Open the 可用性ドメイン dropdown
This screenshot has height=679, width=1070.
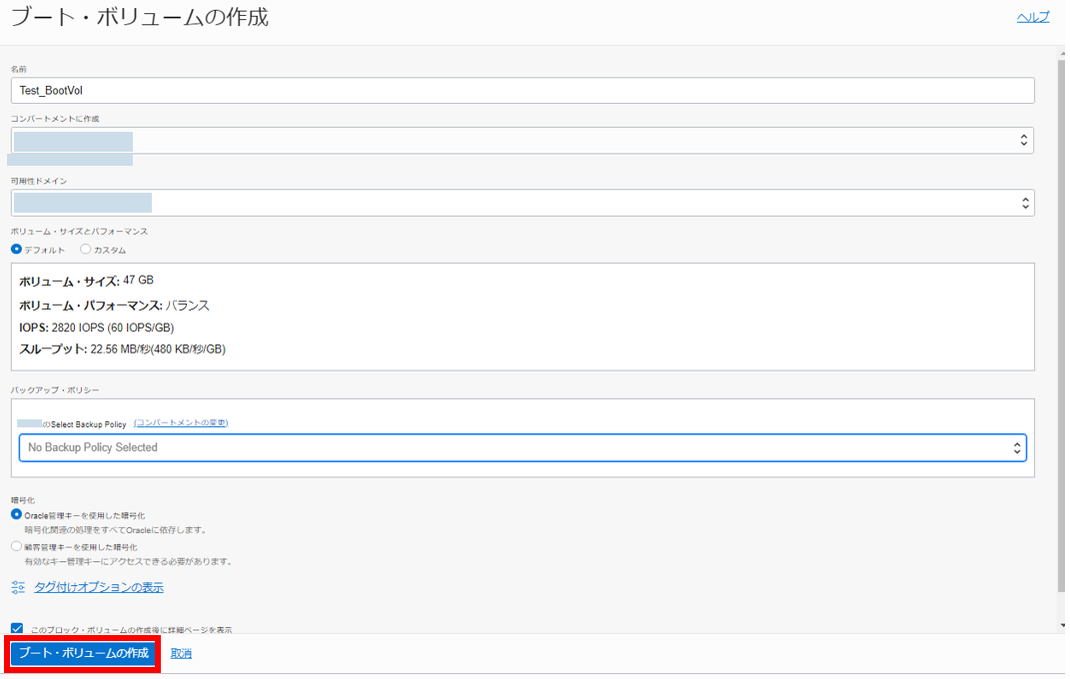[523, 203]
